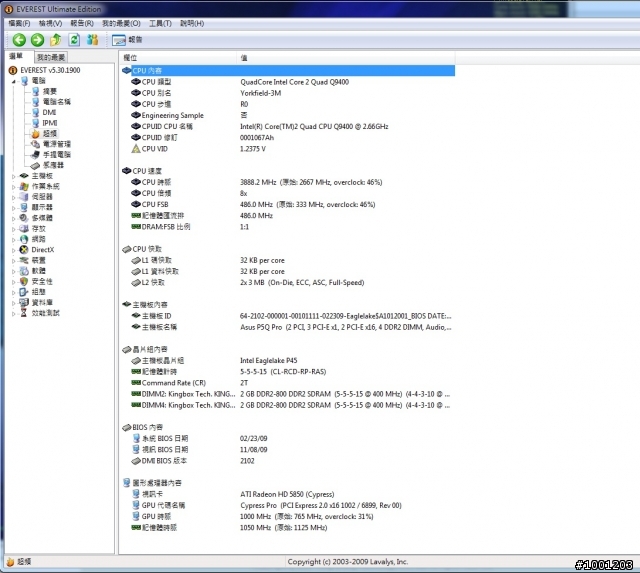Click the green Back arrow toolbar icon
640x573 pixels.
[19, 40]
